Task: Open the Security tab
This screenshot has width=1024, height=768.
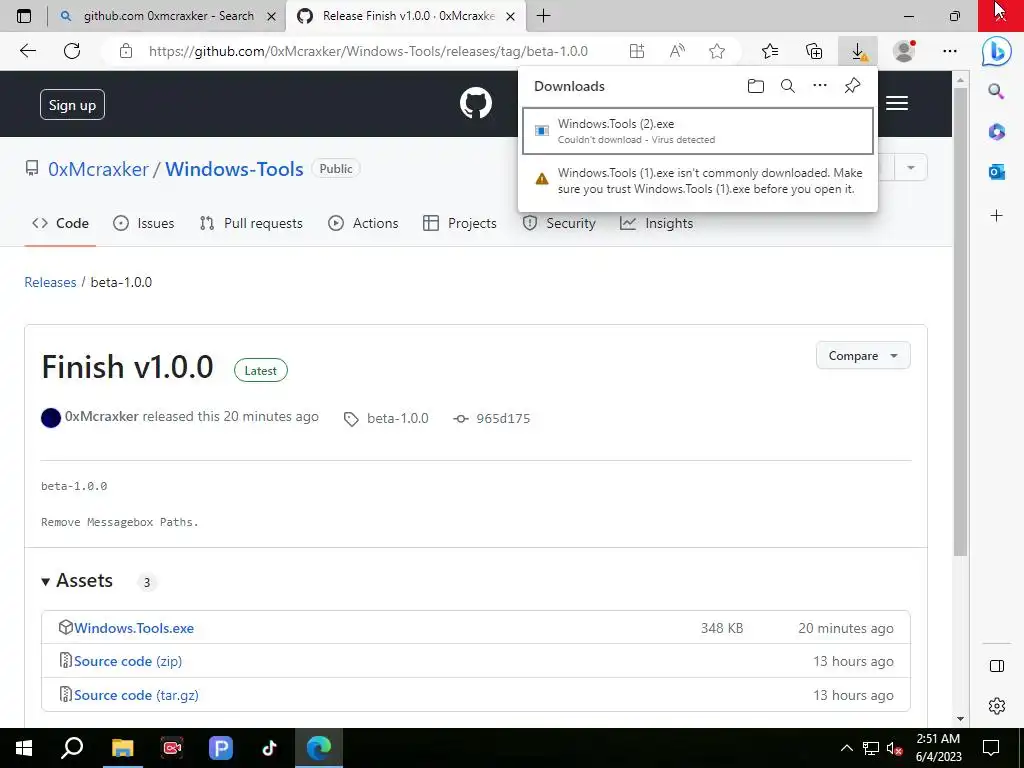Action: point(559,223)
